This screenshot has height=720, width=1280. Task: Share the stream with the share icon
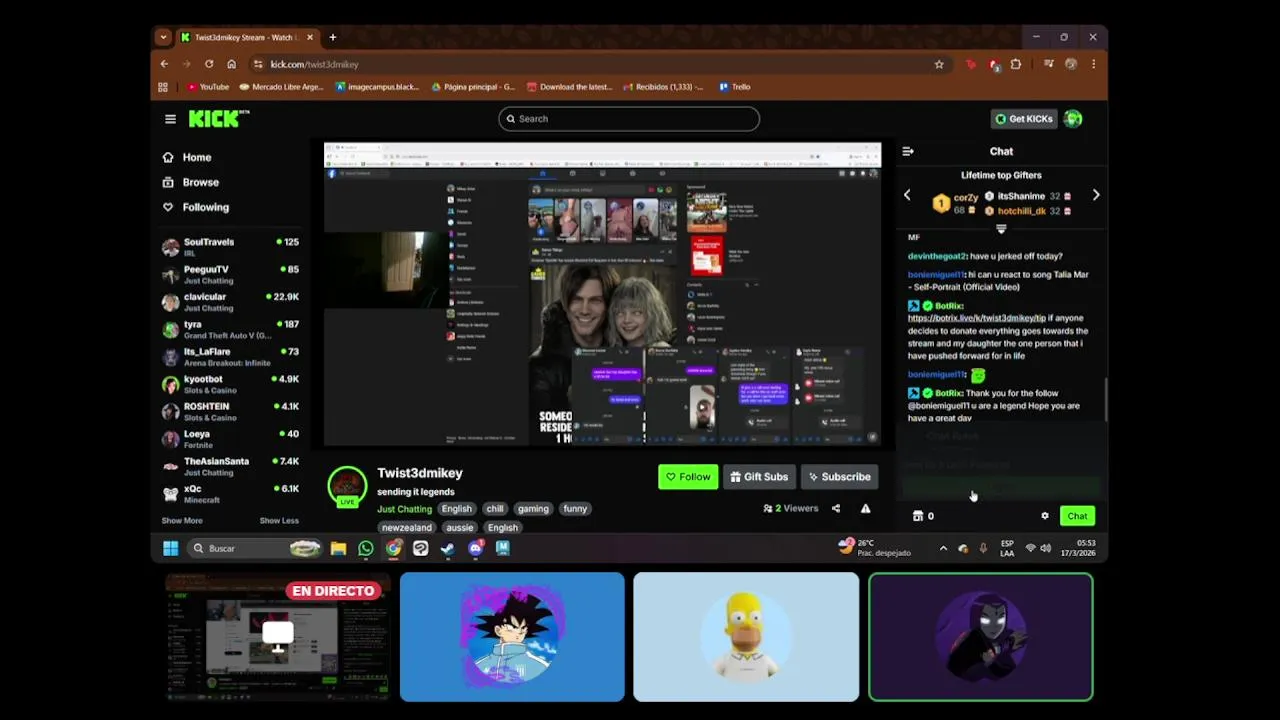836,508
